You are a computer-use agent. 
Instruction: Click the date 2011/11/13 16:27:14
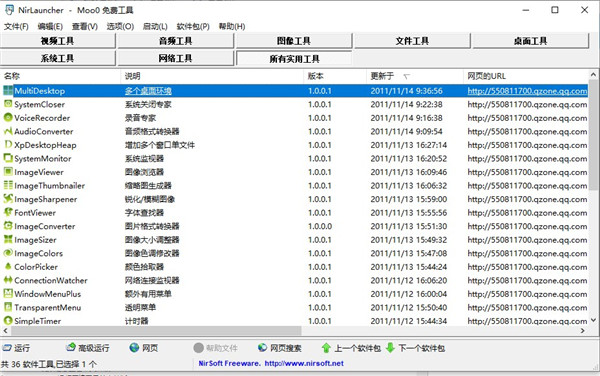tap(408, 145)
